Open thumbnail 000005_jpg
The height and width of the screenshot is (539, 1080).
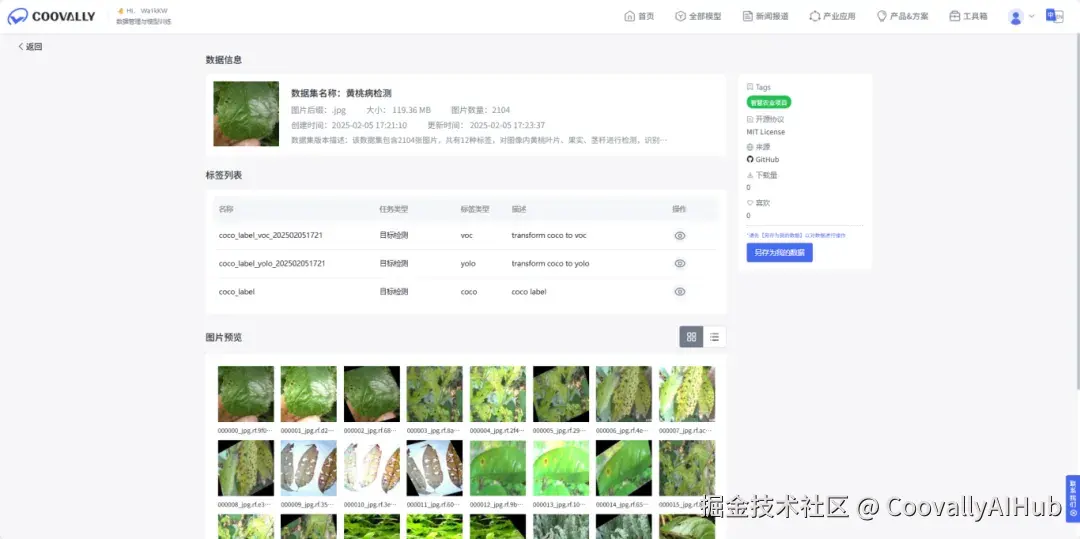tap(561, 394)
